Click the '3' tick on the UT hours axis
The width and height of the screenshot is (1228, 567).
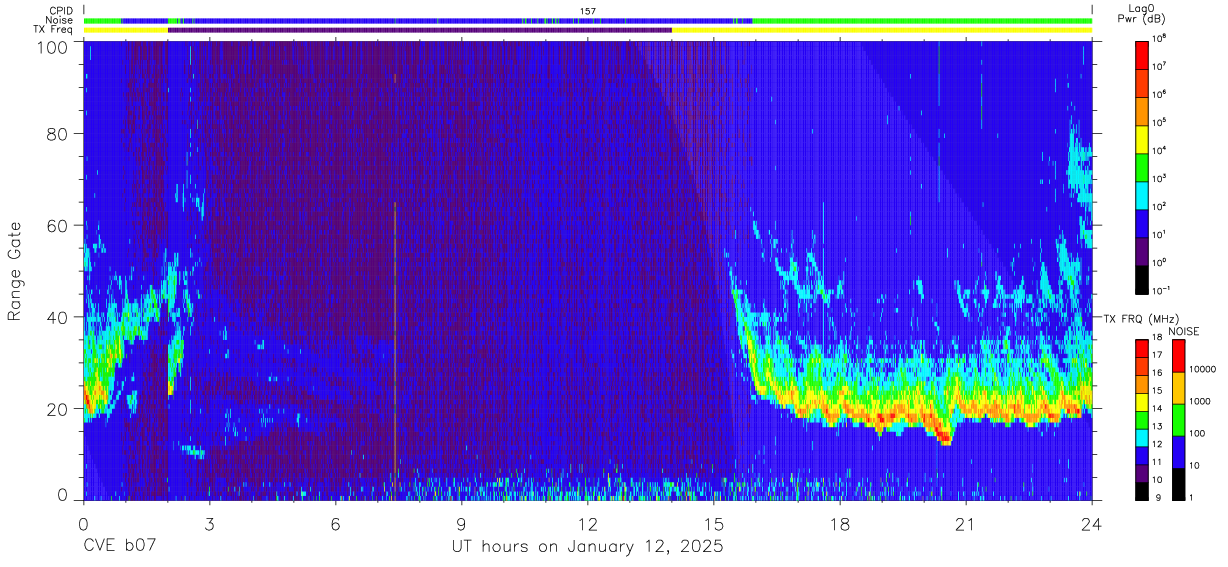(210, 524)
